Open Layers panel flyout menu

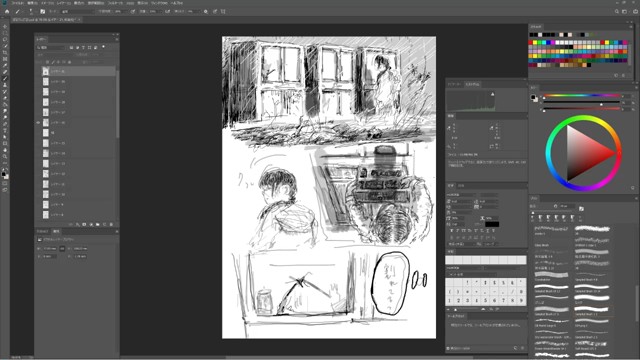click(117, 39)
